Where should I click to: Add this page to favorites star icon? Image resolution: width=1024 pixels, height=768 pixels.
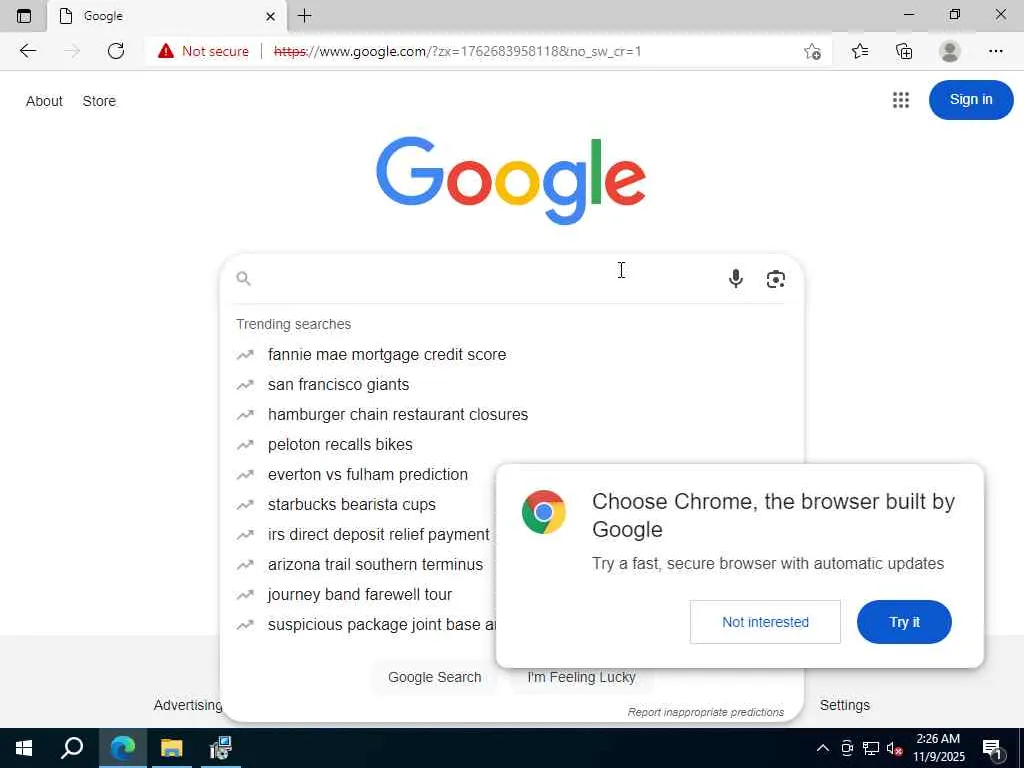(812, 51)
